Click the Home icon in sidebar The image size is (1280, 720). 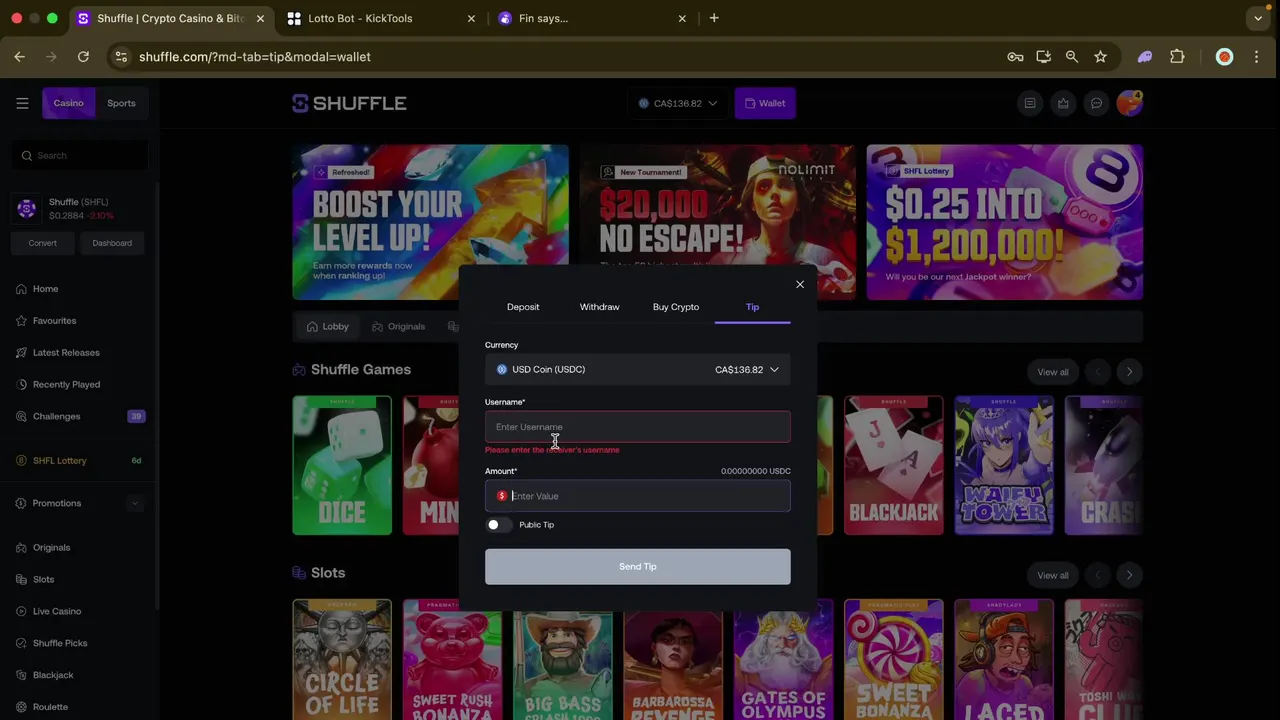(21, 289)
